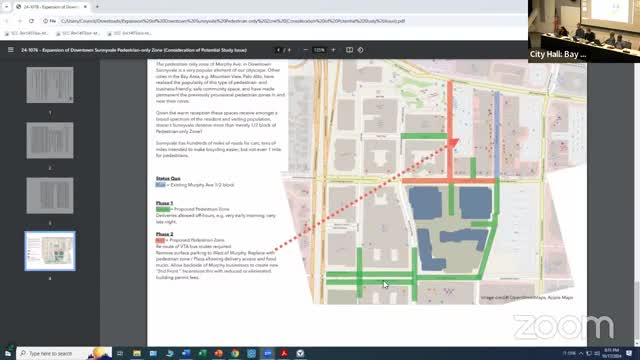Click the green legend swatch under Phase 1
Image resolution: width=640 pixels, height=360 pixels.
pyautogui.click(x=162, y=209)
